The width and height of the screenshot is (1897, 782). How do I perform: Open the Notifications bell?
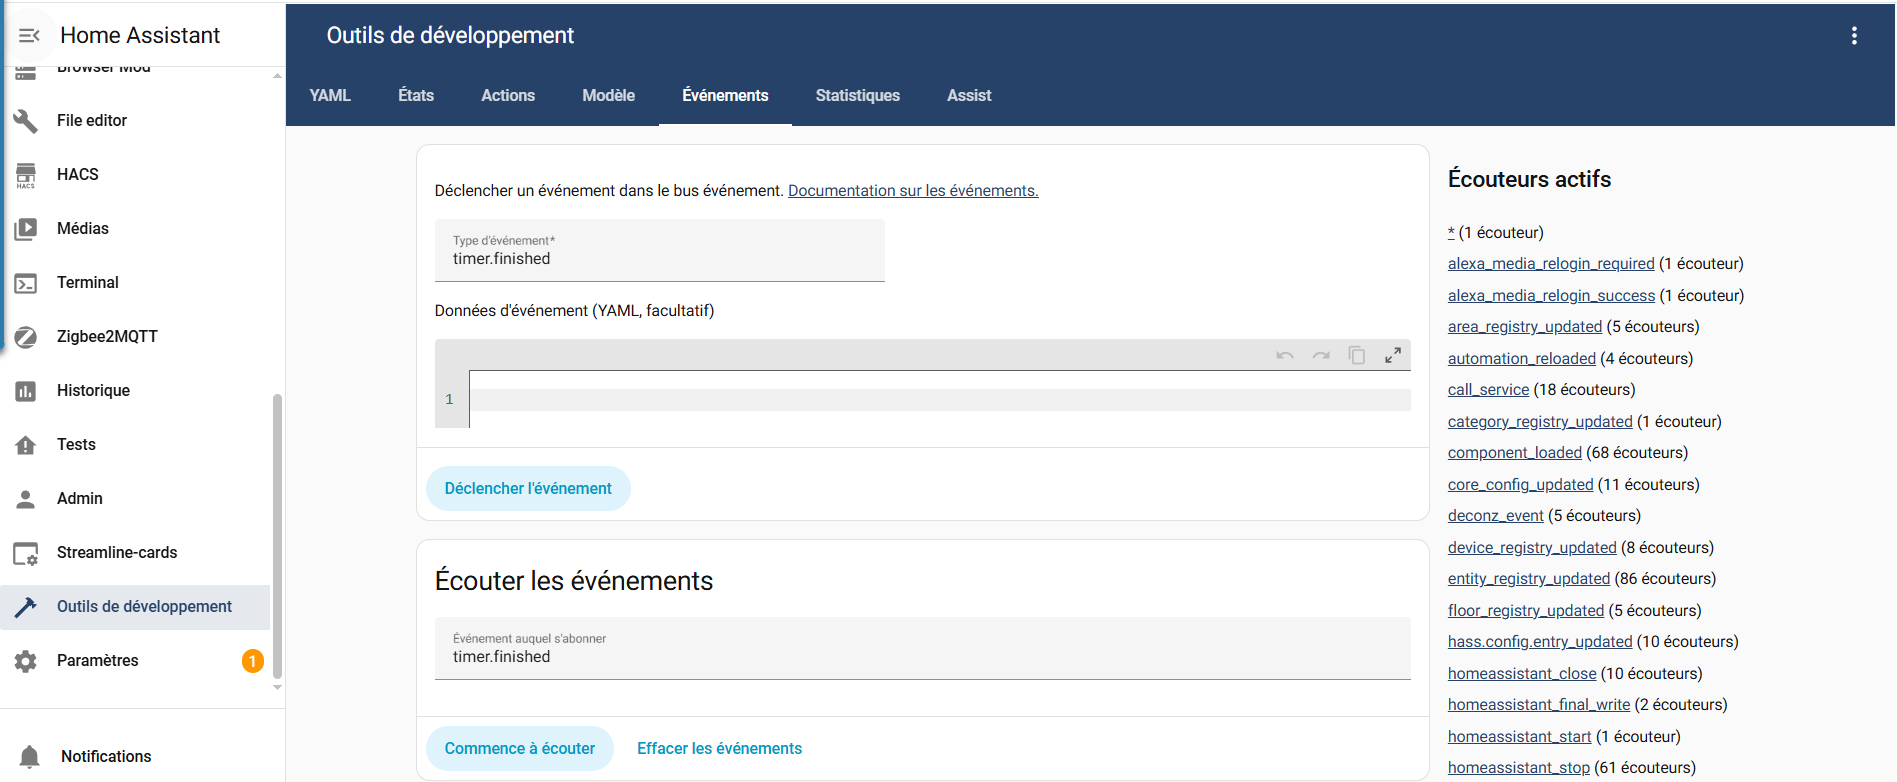click(x=105, y=756)
